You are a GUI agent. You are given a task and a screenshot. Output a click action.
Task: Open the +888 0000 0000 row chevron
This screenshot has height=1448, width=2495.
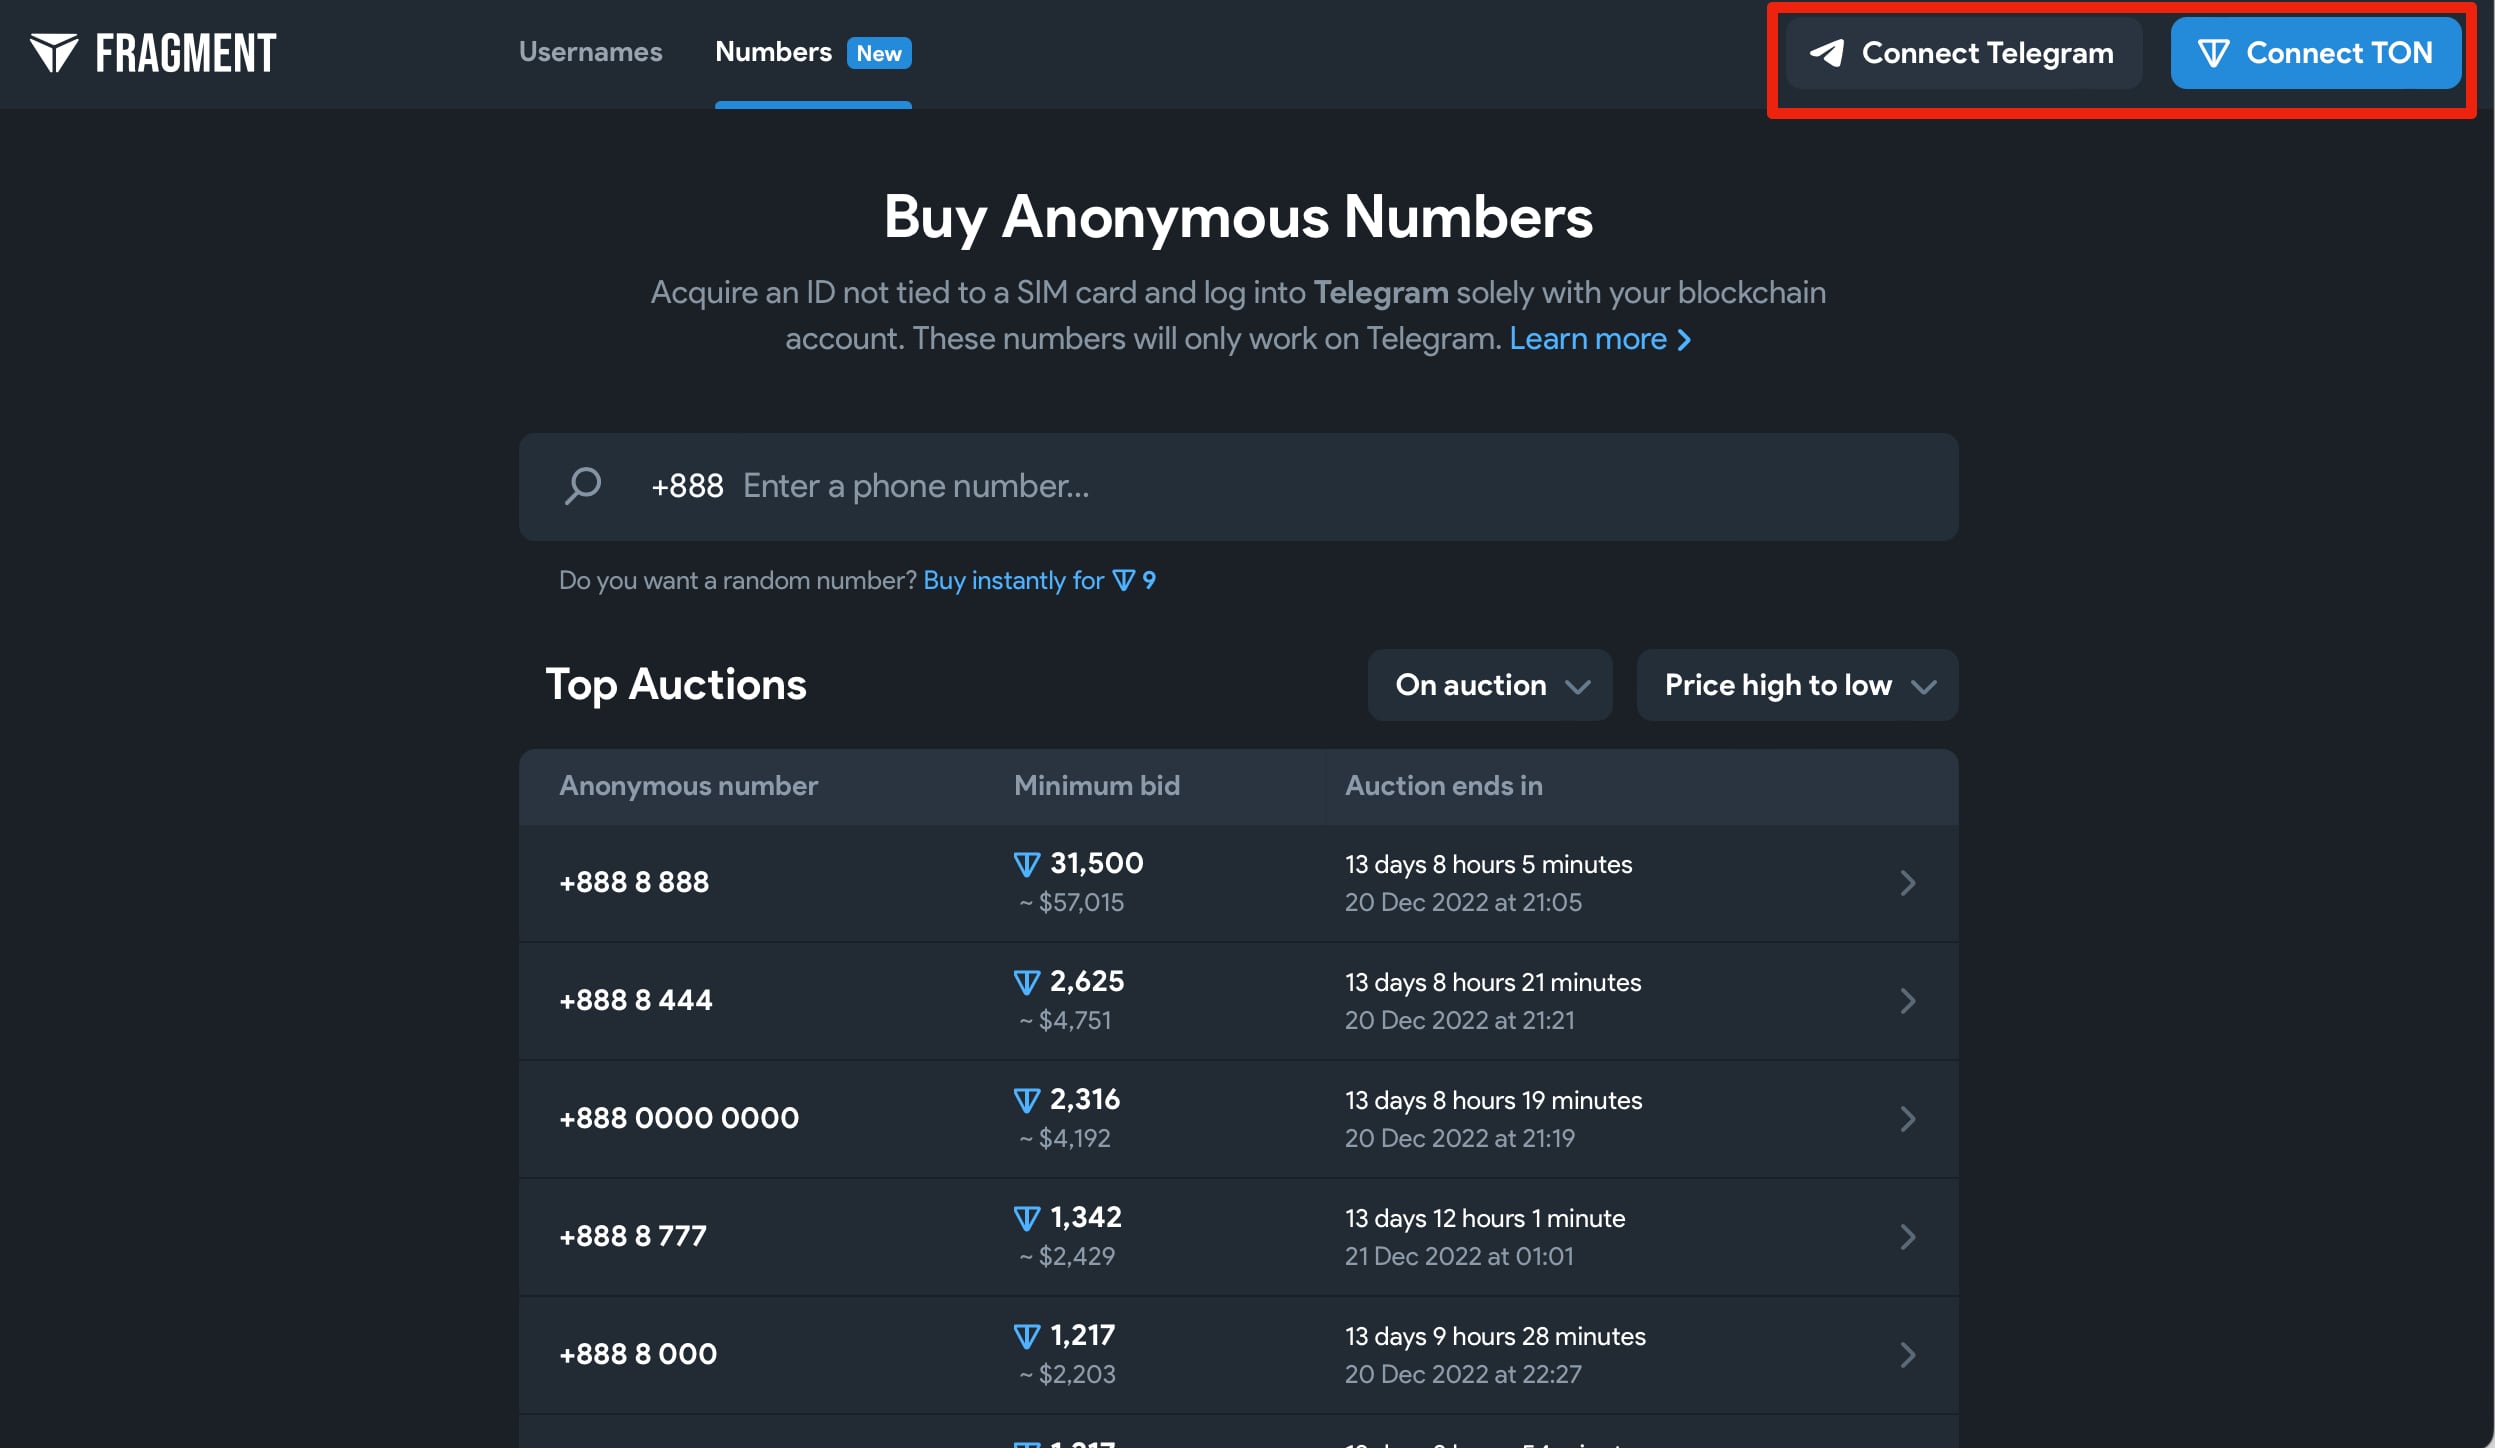pyautogui.click(x=1907, y=1119)
